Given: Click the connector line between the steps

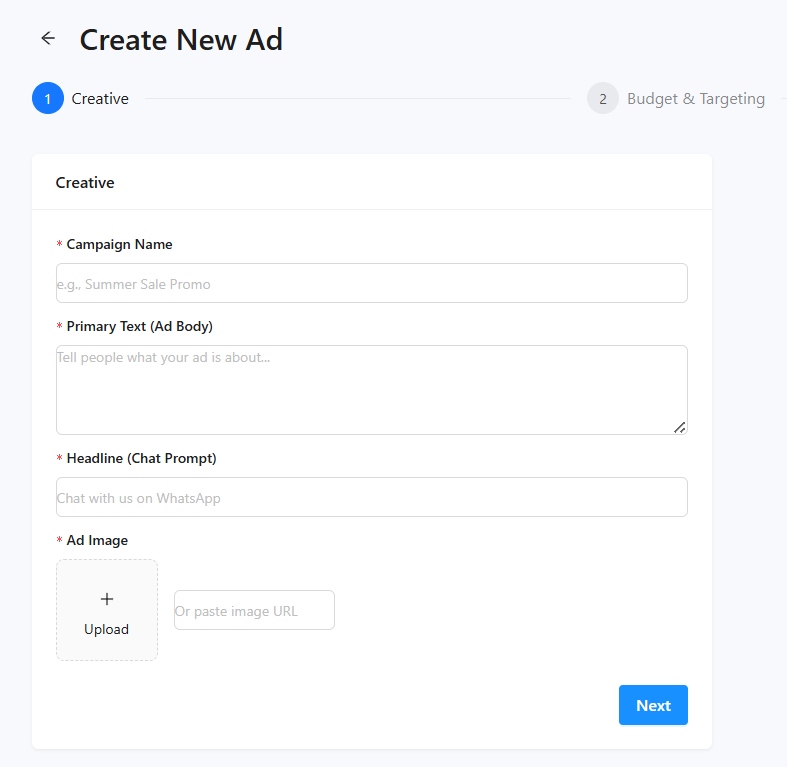Looking at the screenshot, I should (357, 99).
